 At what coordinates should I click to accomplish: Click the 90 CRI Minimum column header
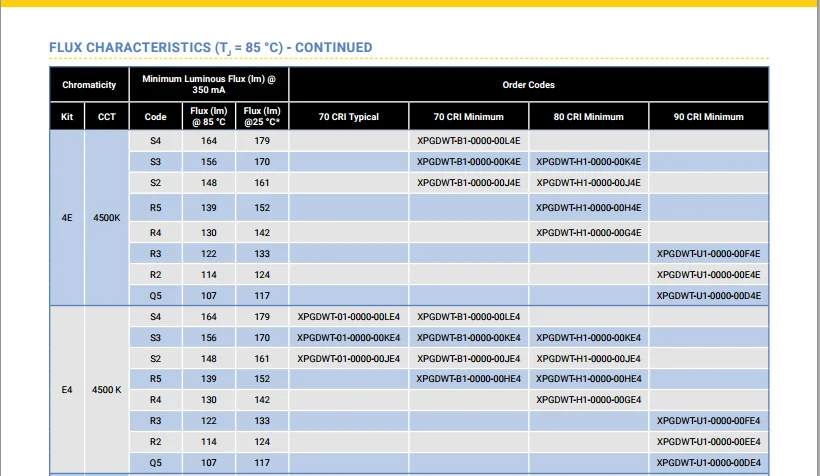pos(708,117)
